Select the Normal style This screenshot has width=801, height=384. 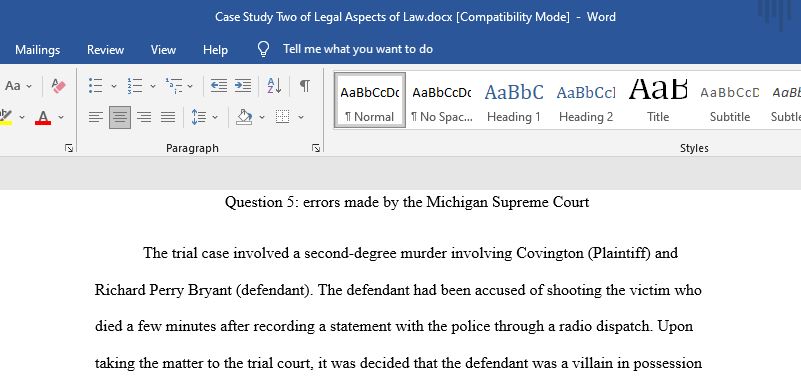pyautogui.click(x=370, y=100)
